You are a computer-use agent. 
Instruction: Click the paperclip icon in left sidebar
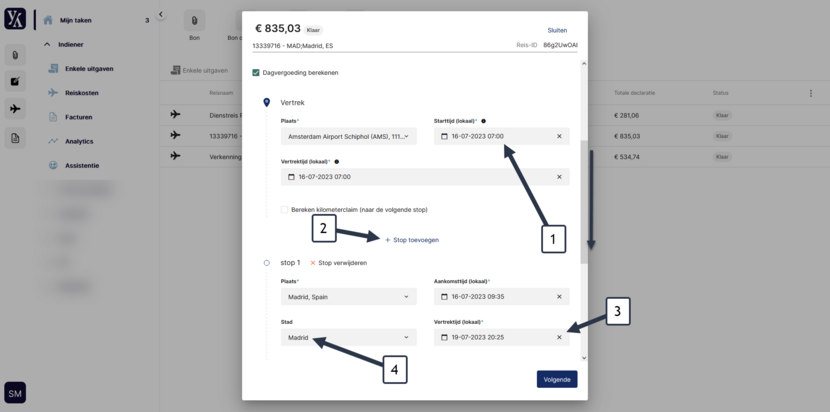pos(15,55)
